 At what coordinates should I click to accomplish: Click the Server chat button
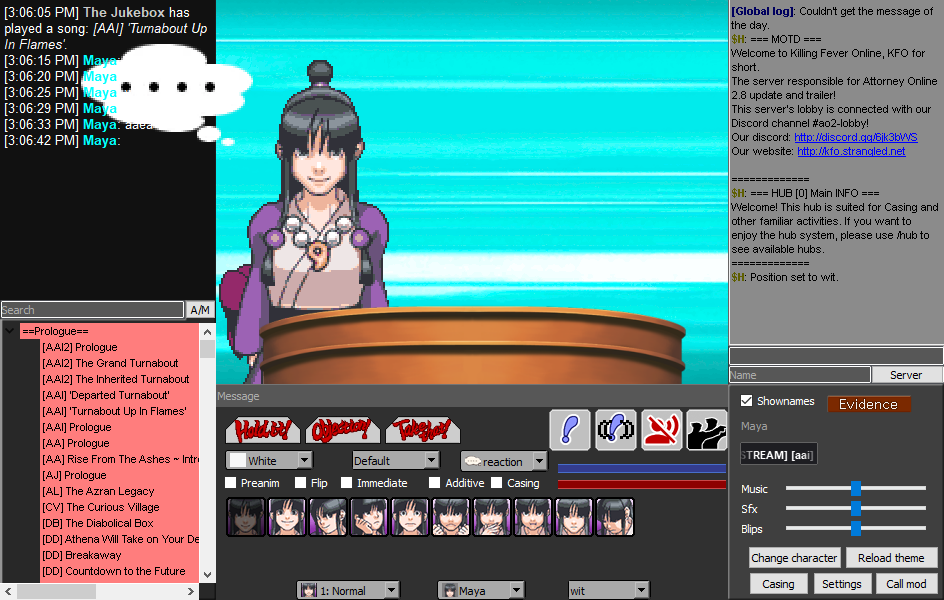tap(906, 375)
